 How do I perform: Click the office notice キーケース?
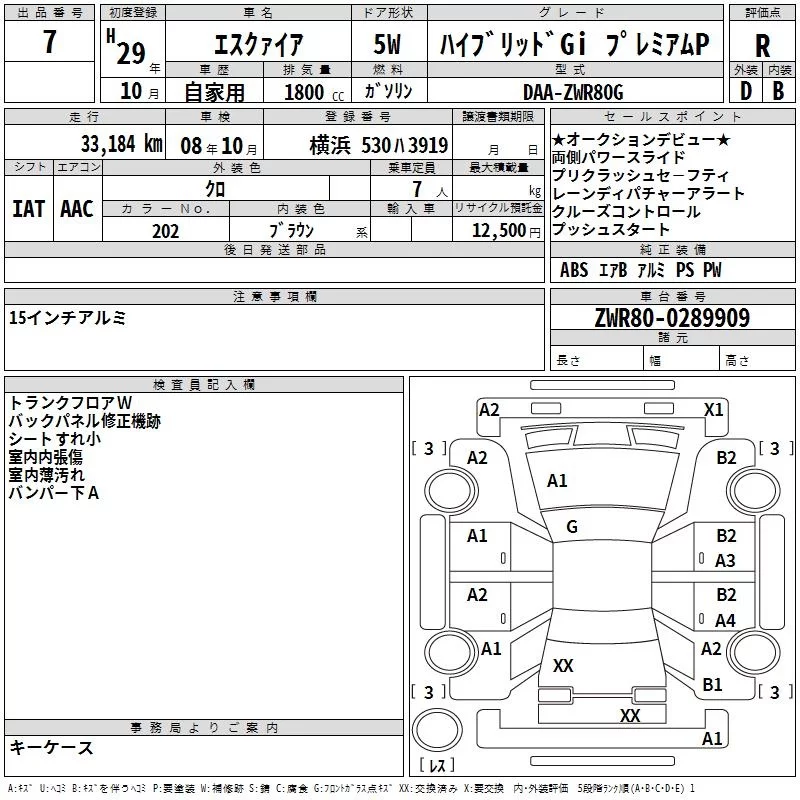(52, 748)
